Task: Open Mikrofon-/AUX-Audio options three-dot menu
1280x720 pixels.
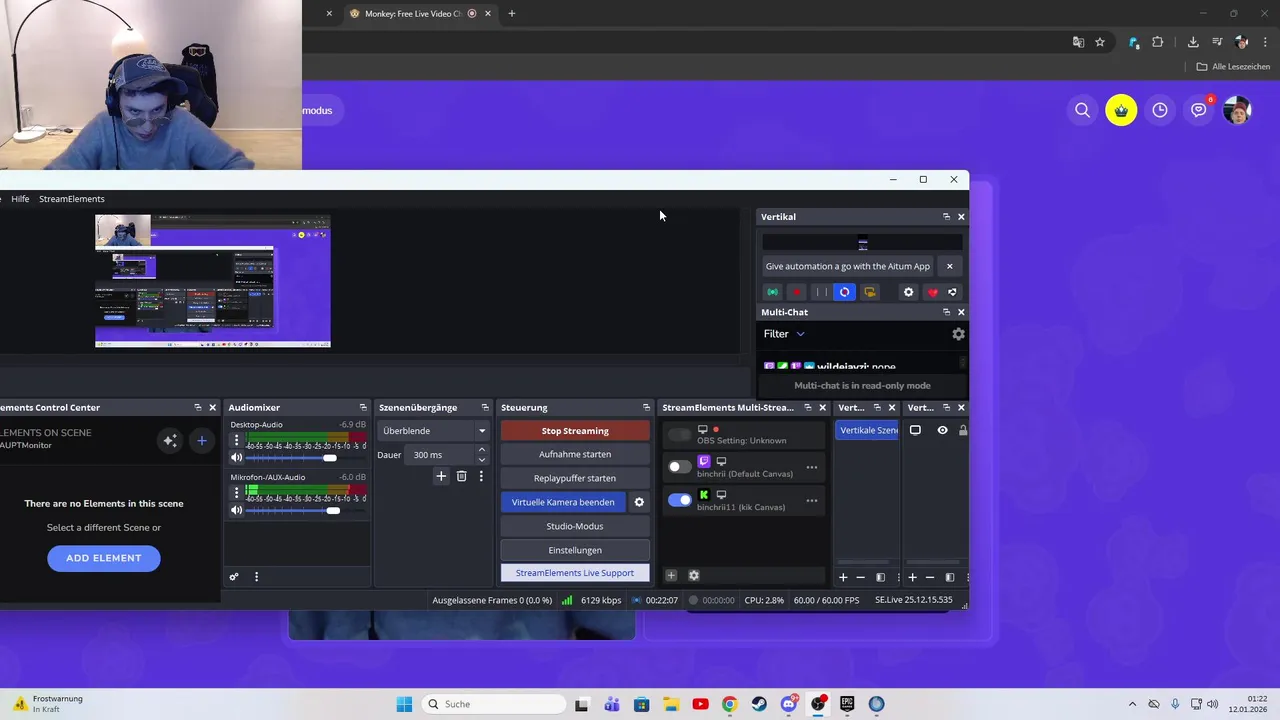Action: point(237,493)
